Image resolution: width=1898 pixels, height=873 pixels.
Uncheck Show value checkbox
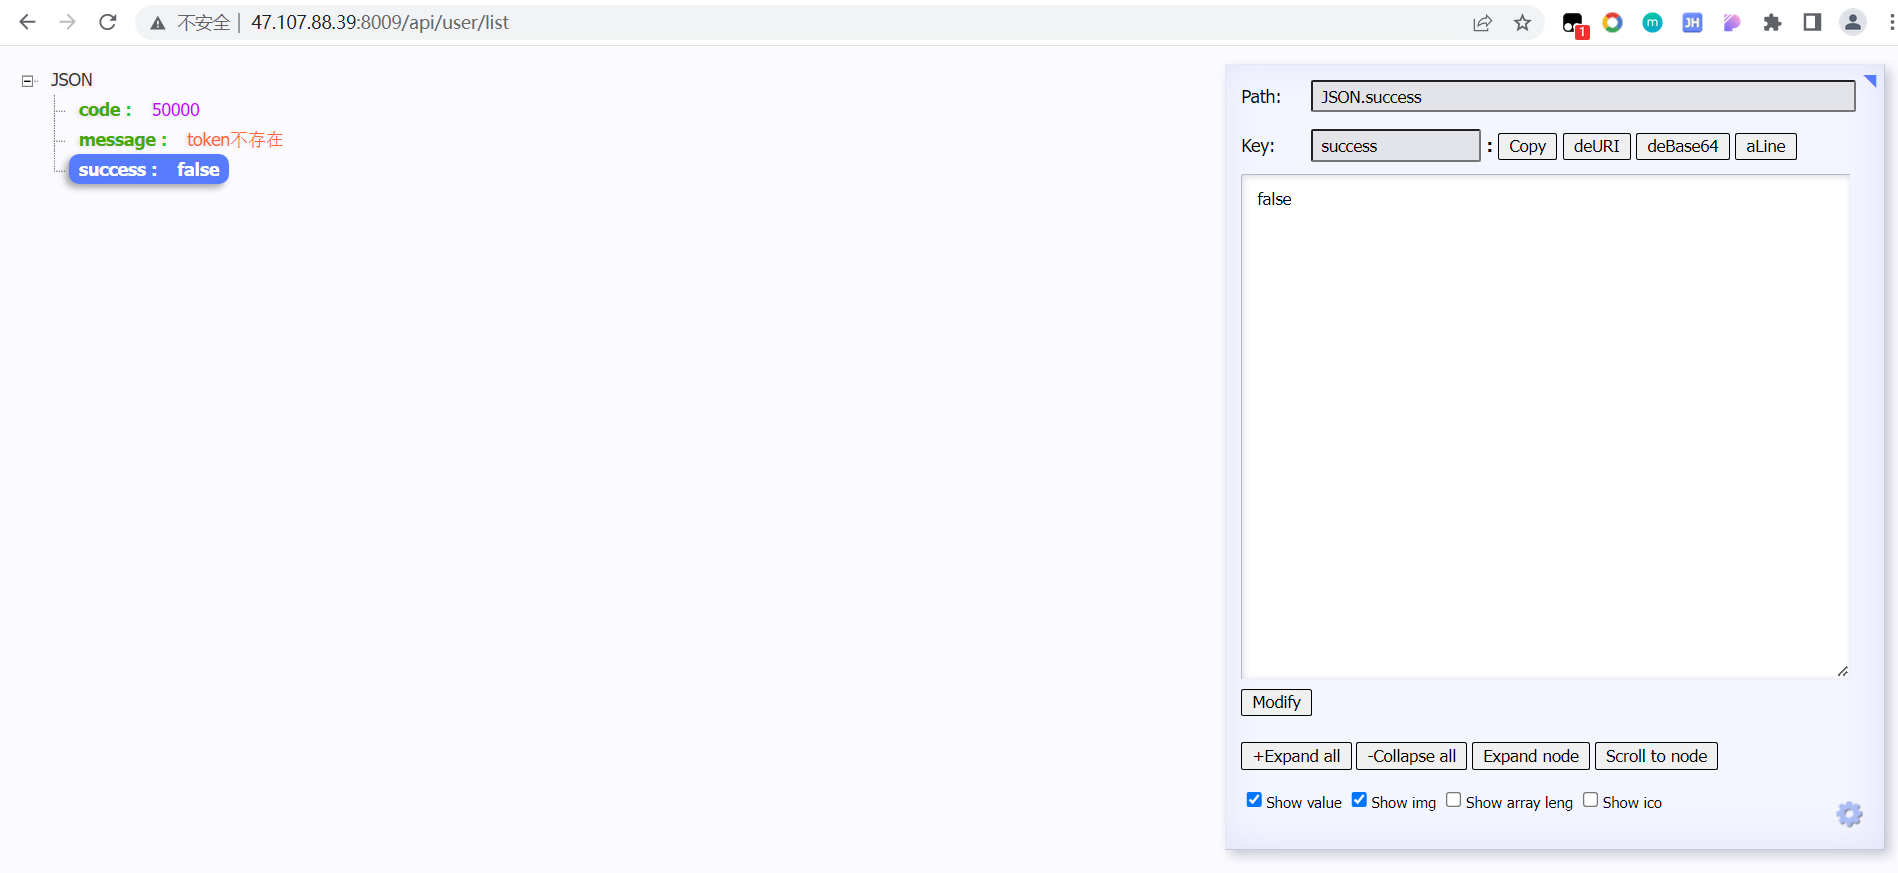pyautogui.click(x=1254, y=800)
